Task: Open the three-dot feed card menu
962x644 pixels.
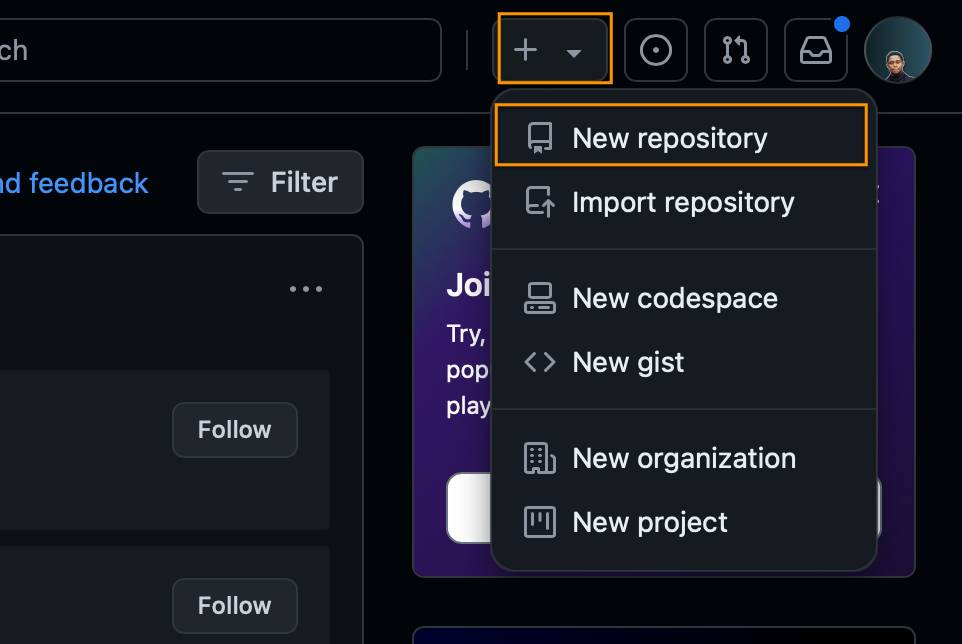Action: 306,289
